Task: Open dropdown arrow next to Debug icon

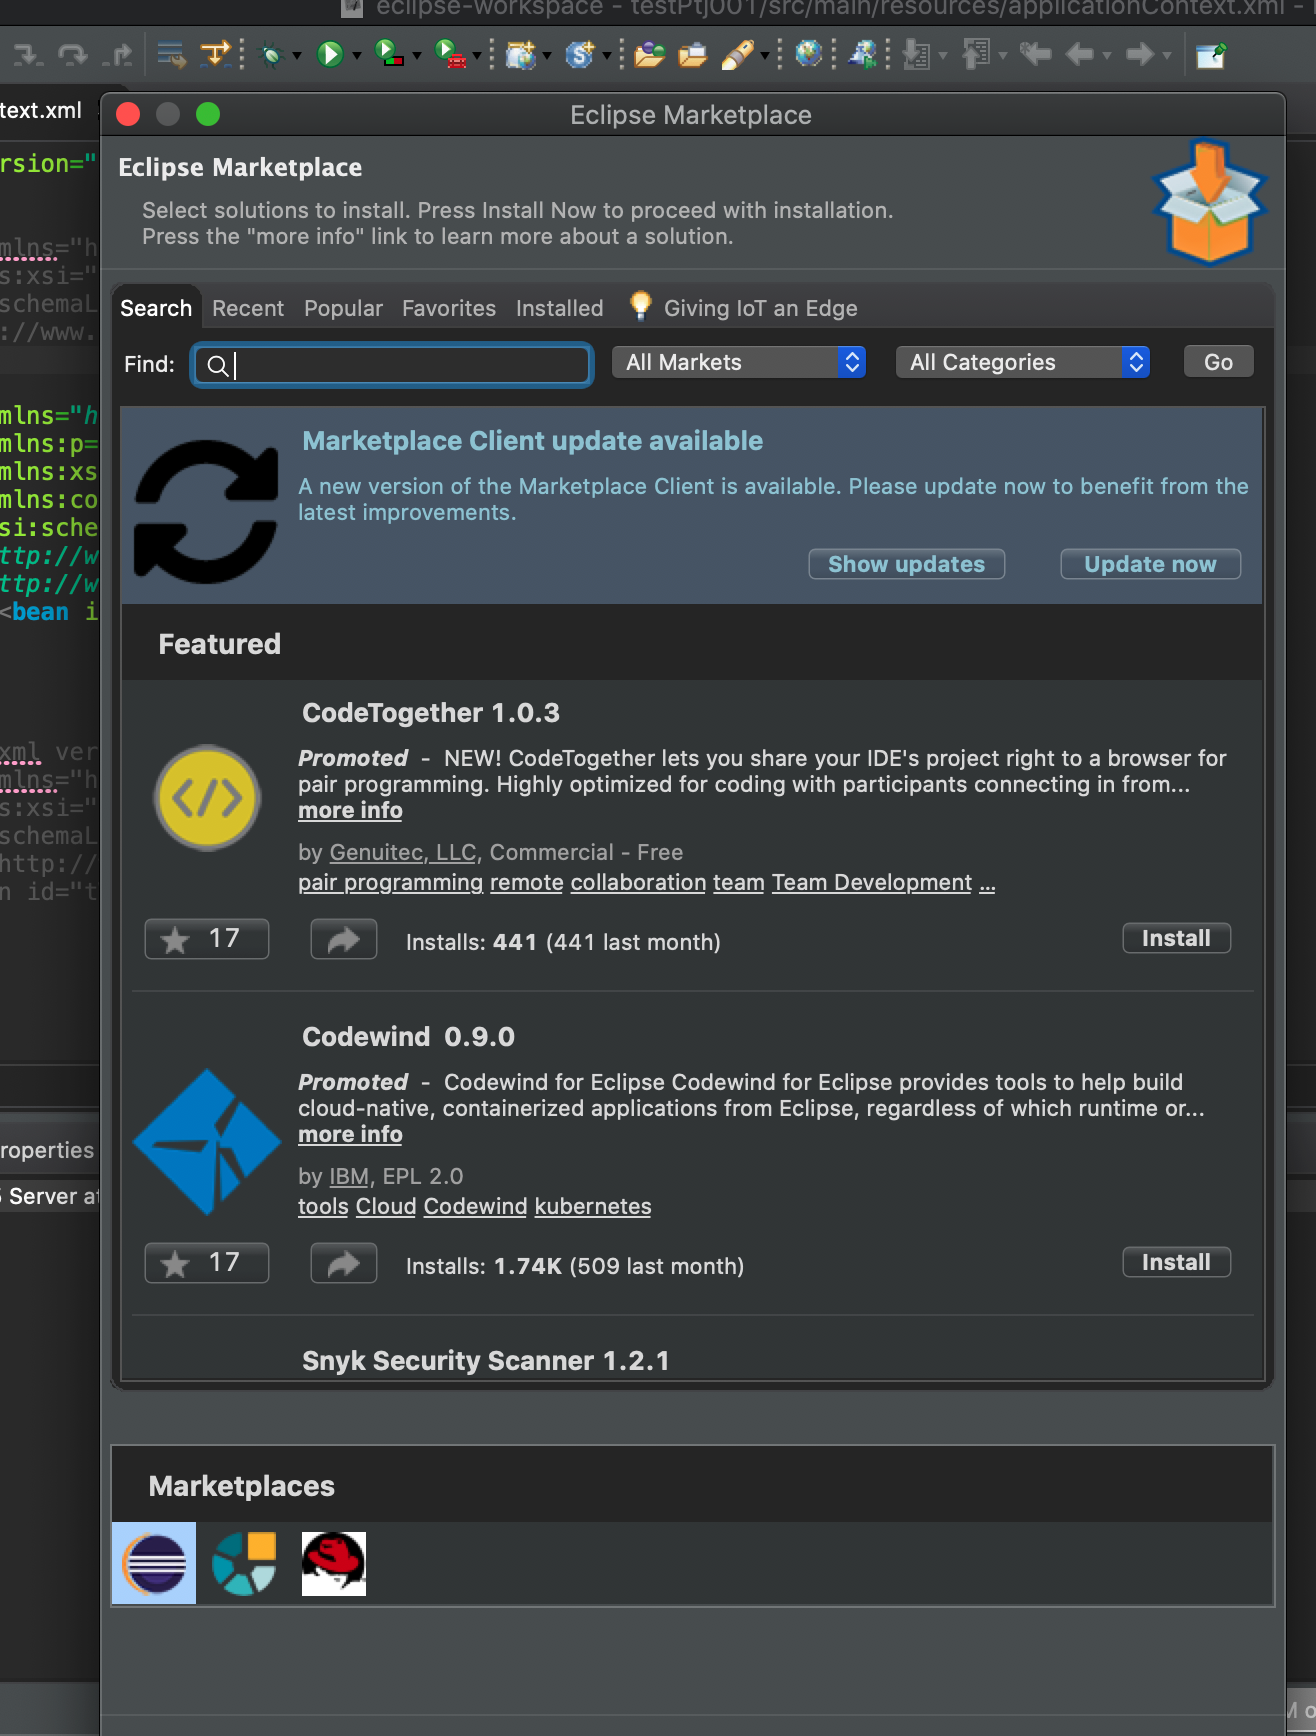Action: click(x=297, y=56)
